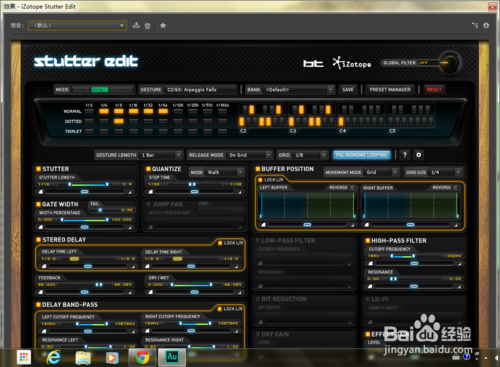Enable the Bit Reduction module
This screenshot has height=367, width=500.
[258, 299]
